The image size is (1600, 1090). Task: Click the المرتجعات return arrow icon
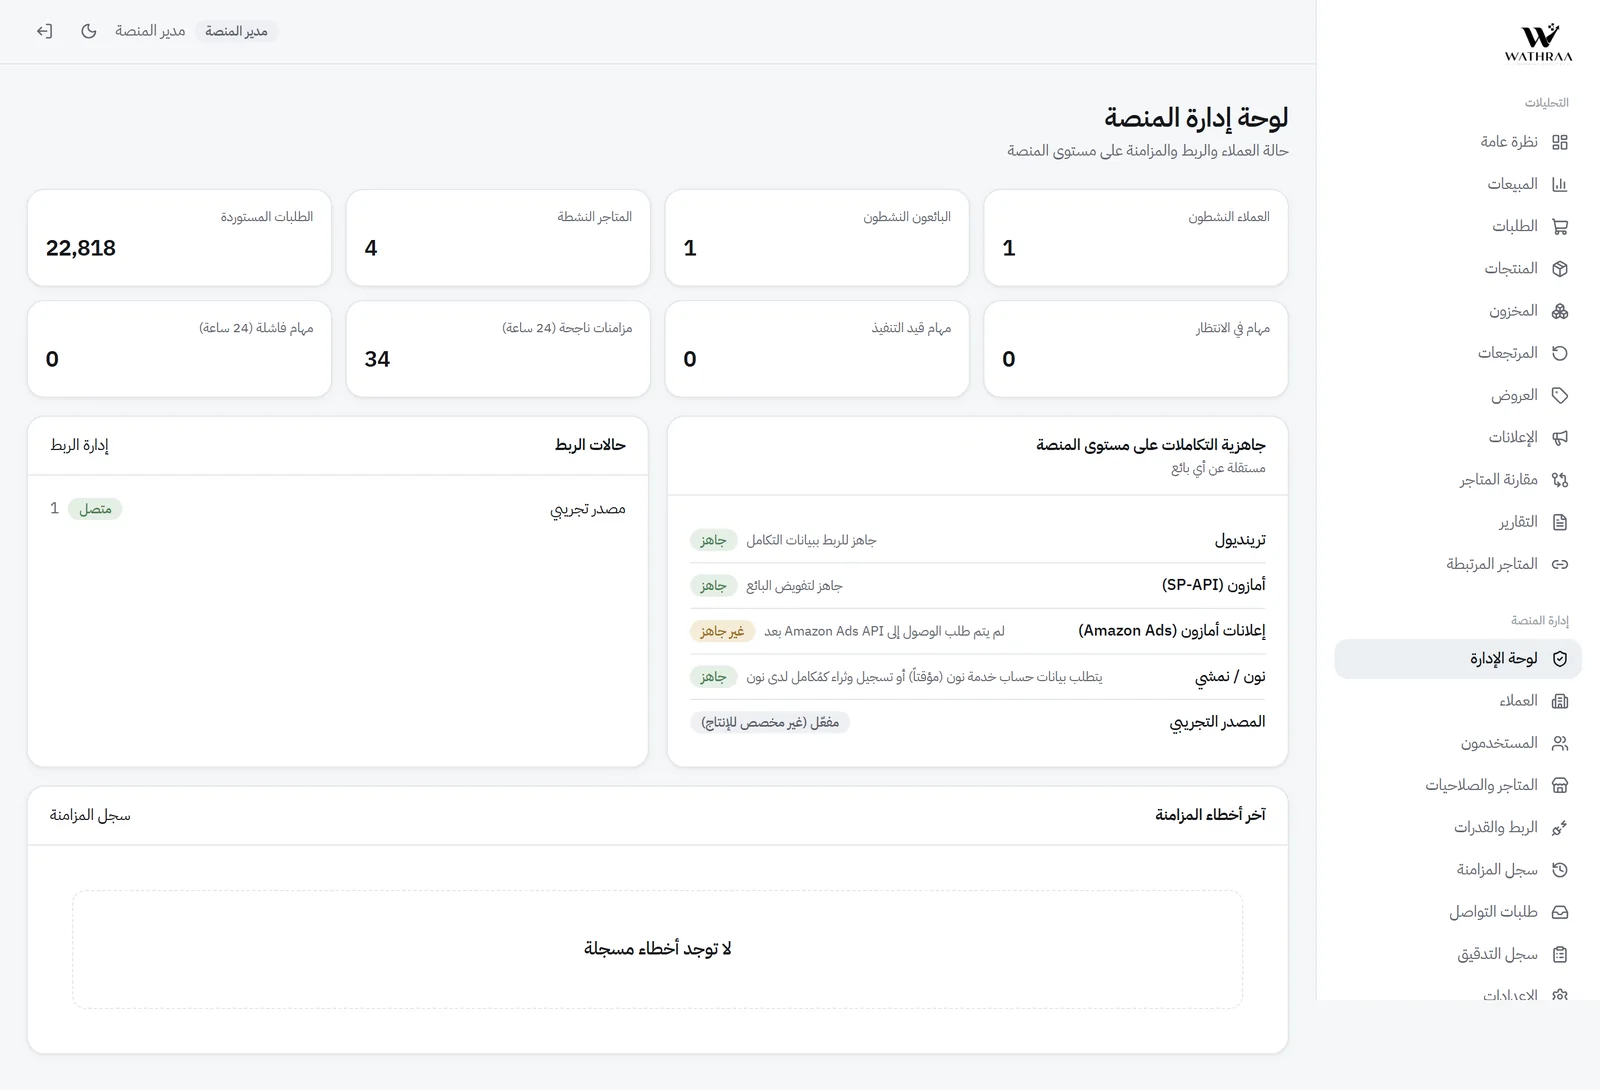pos(1560,353)
